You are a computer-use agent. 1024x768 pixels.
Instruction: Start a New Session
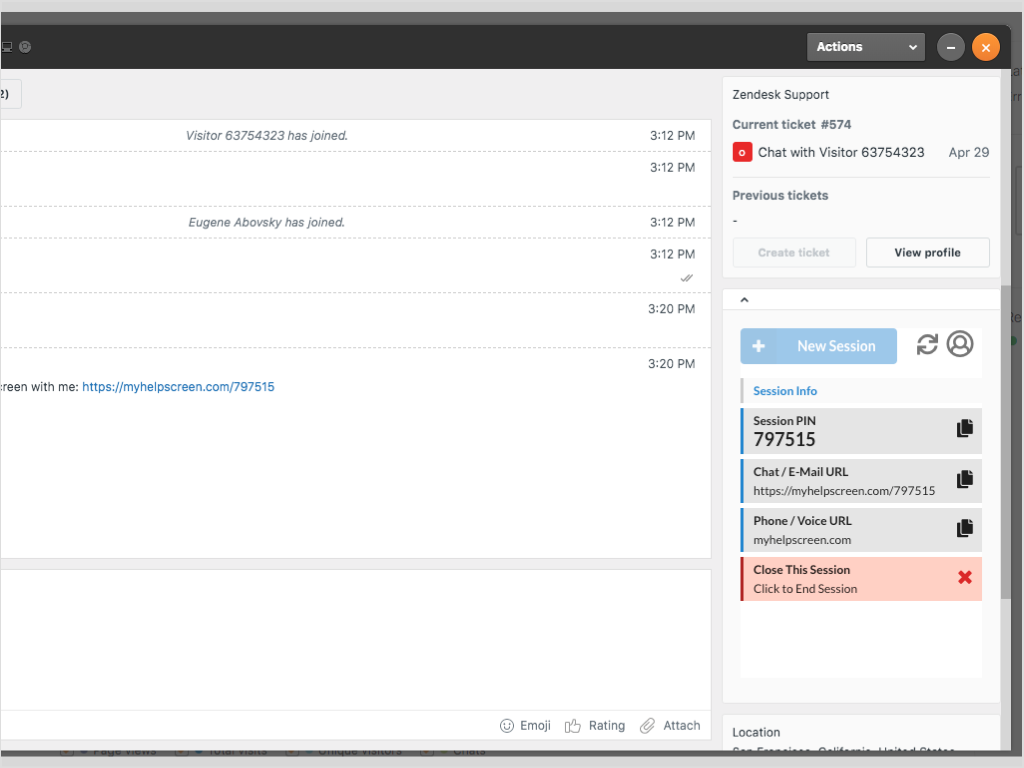pos(818,346)
